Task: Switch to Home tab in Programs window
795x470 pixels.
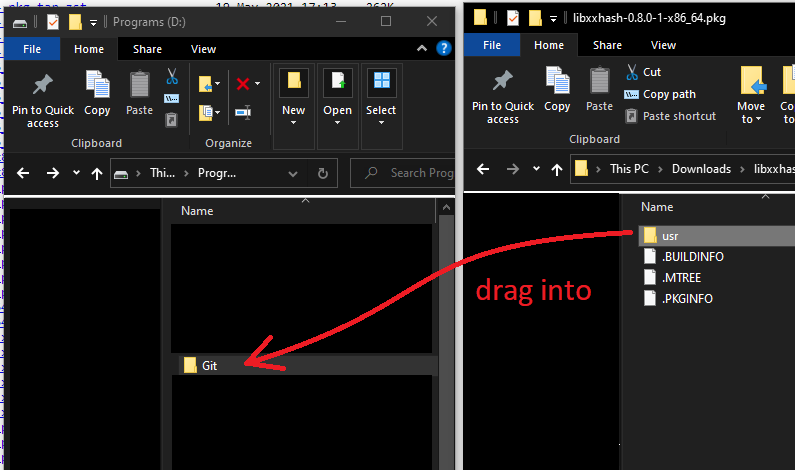Action: click(89, 49)
